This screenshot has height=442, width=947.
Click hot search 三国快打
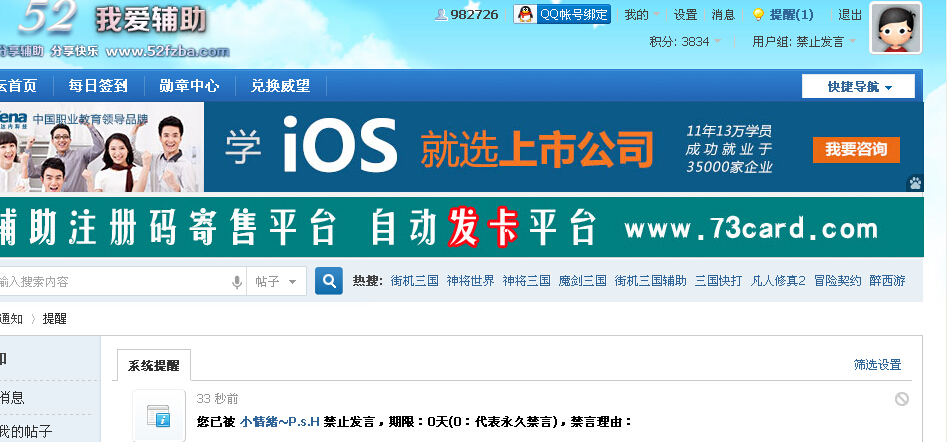719,281
